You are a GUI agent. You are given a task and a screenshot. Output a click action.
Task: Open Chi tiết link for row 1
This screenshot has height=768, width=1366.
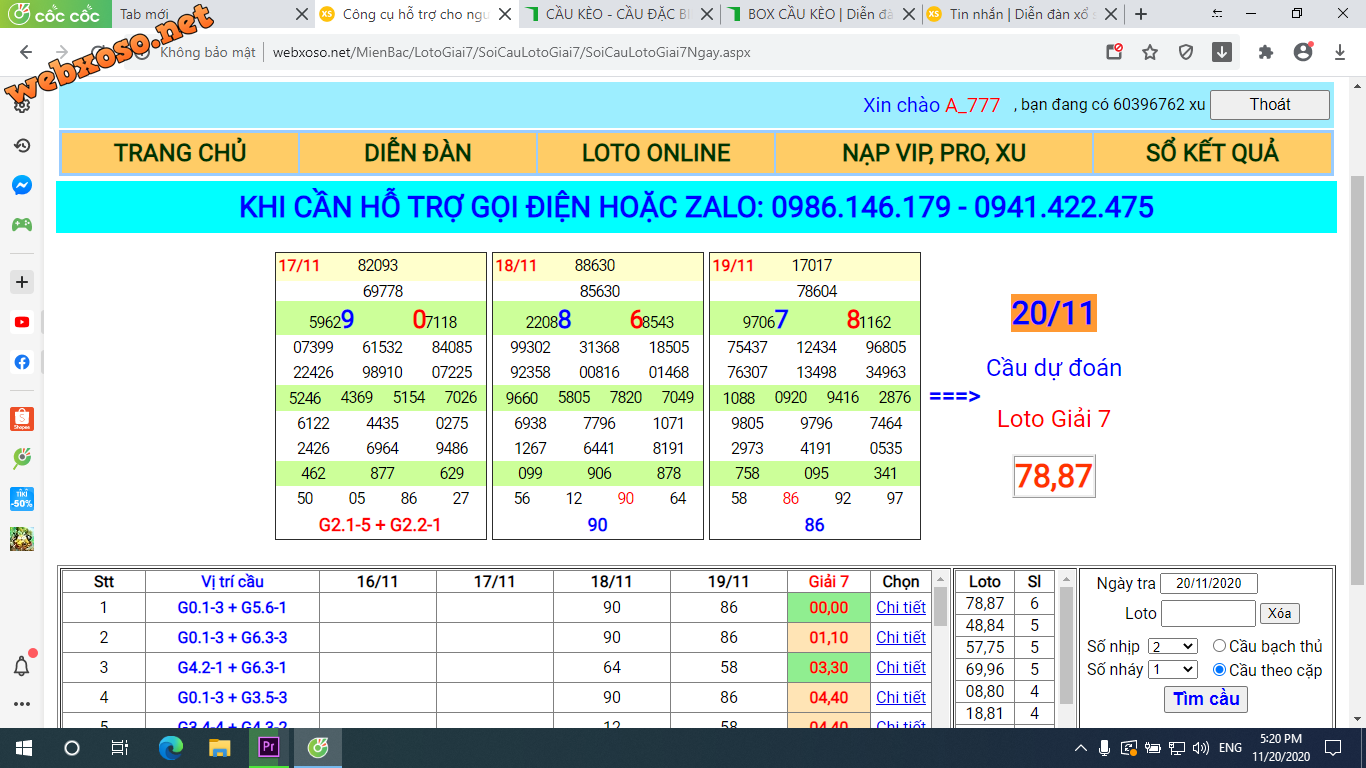(x=900, y=607)
